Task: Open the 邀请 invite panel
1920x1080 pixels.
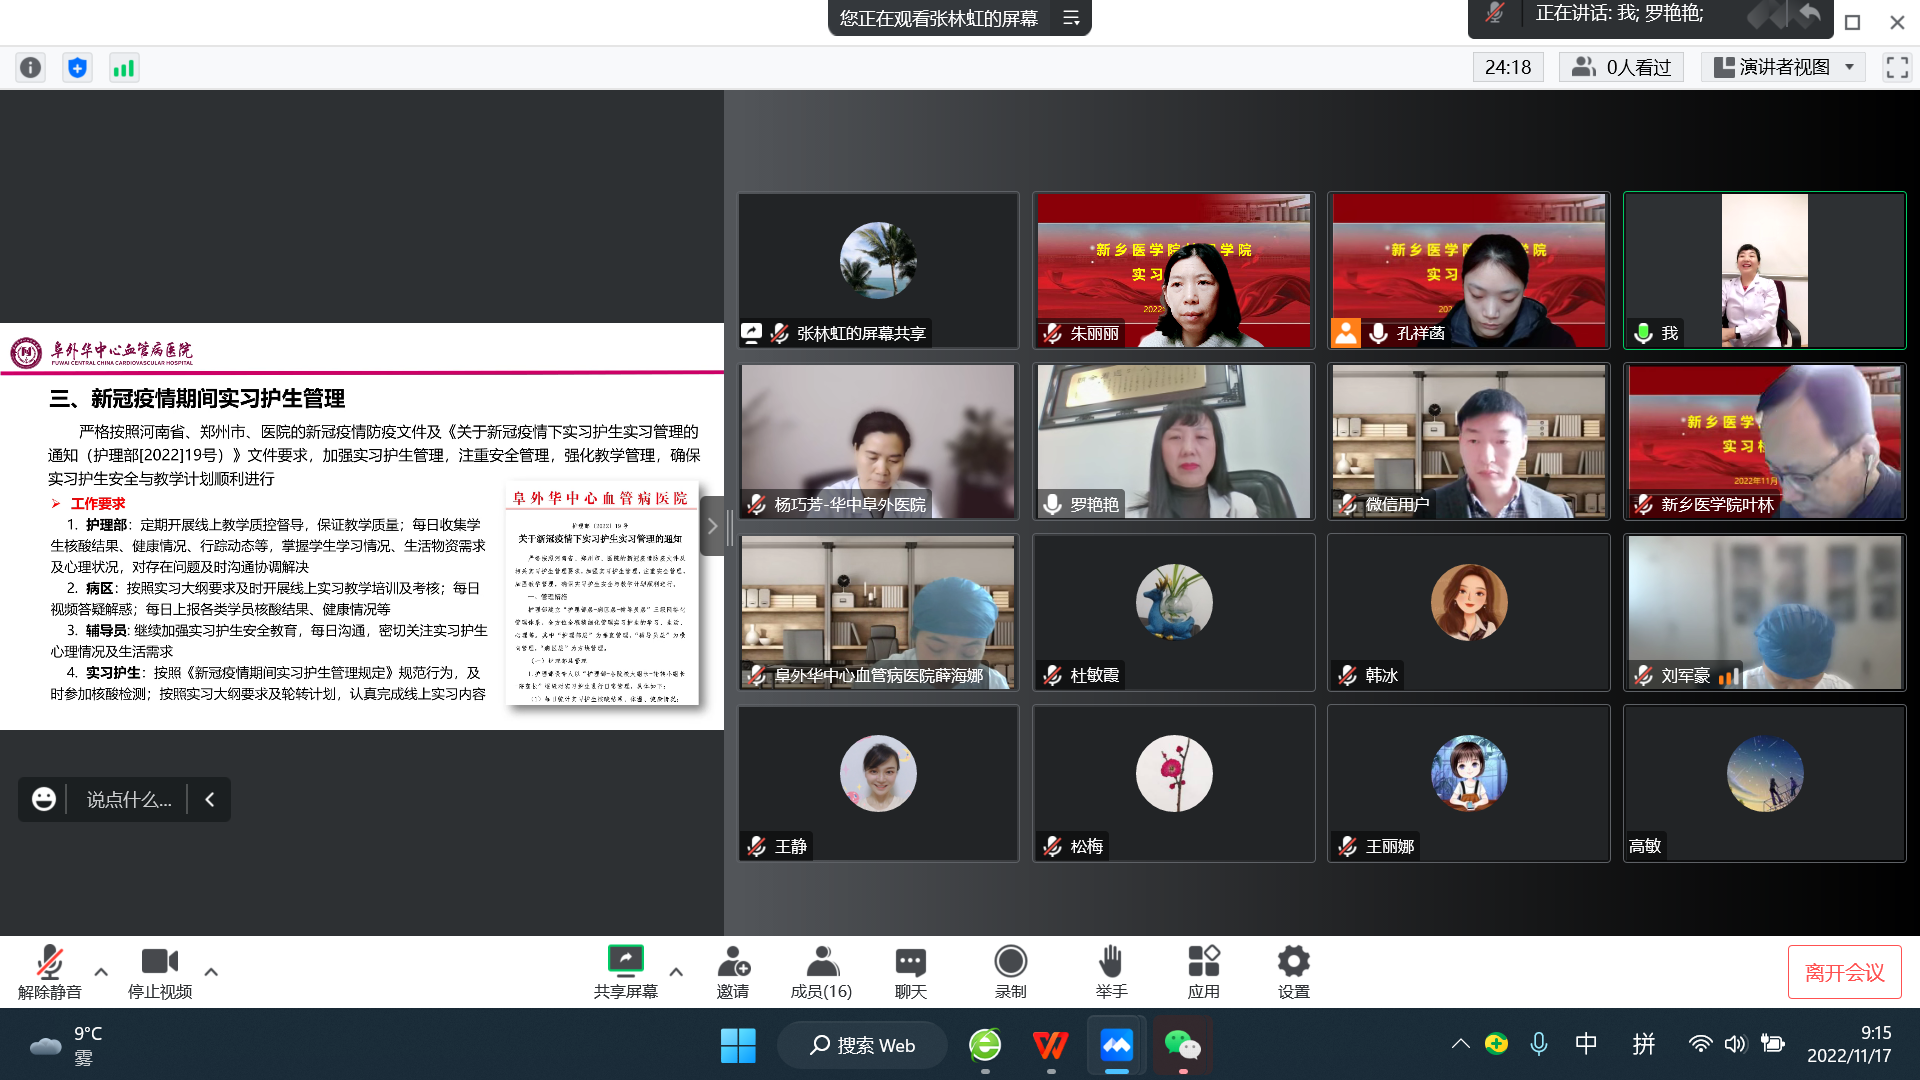Action: (x=733, y=972)
